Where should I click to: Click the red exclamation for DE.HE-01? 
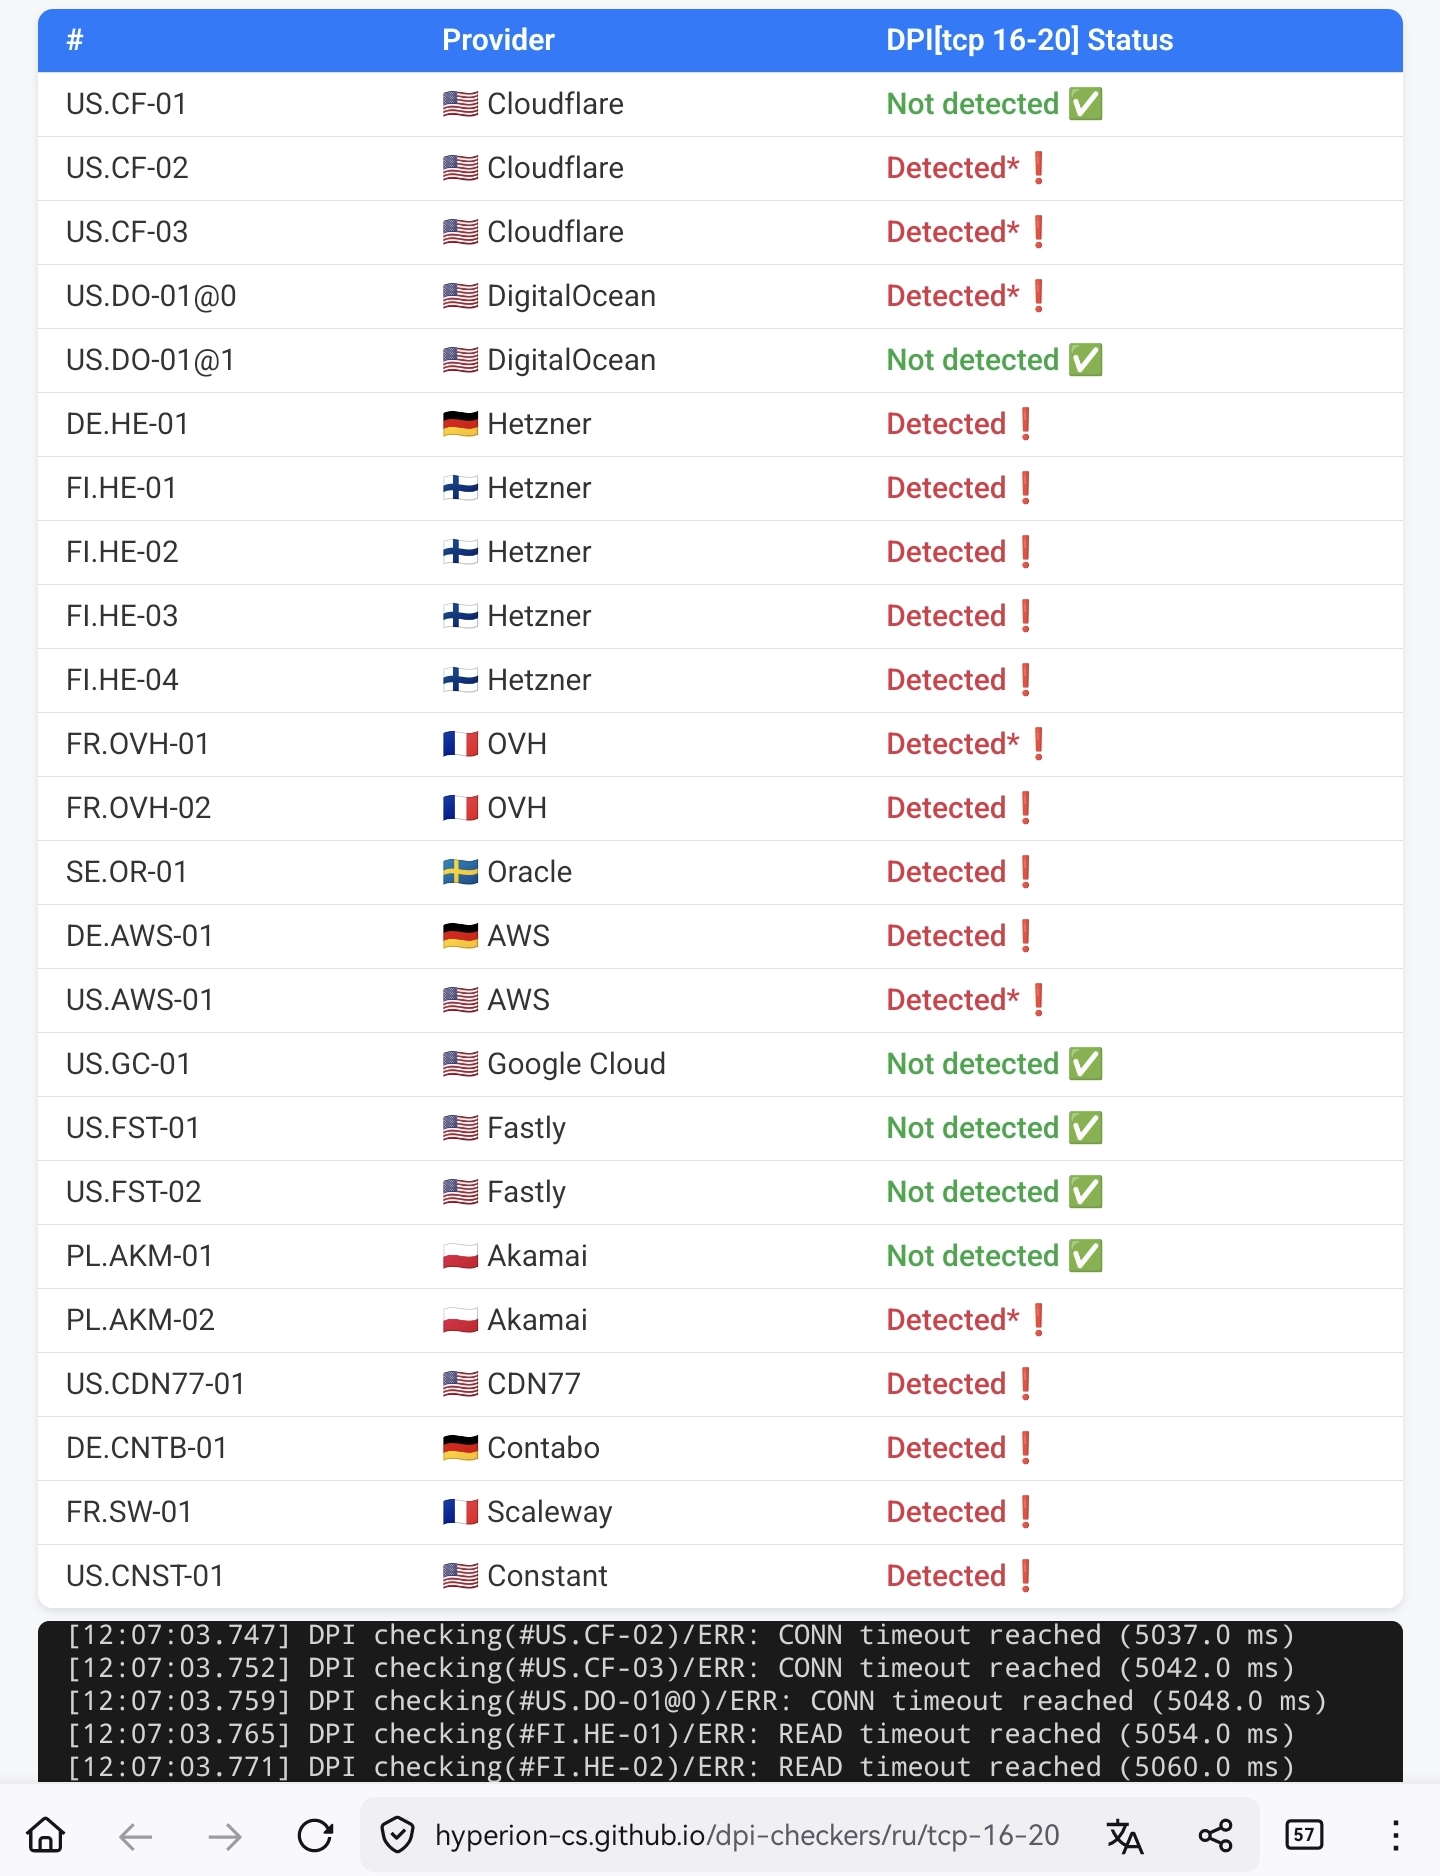1026,424
